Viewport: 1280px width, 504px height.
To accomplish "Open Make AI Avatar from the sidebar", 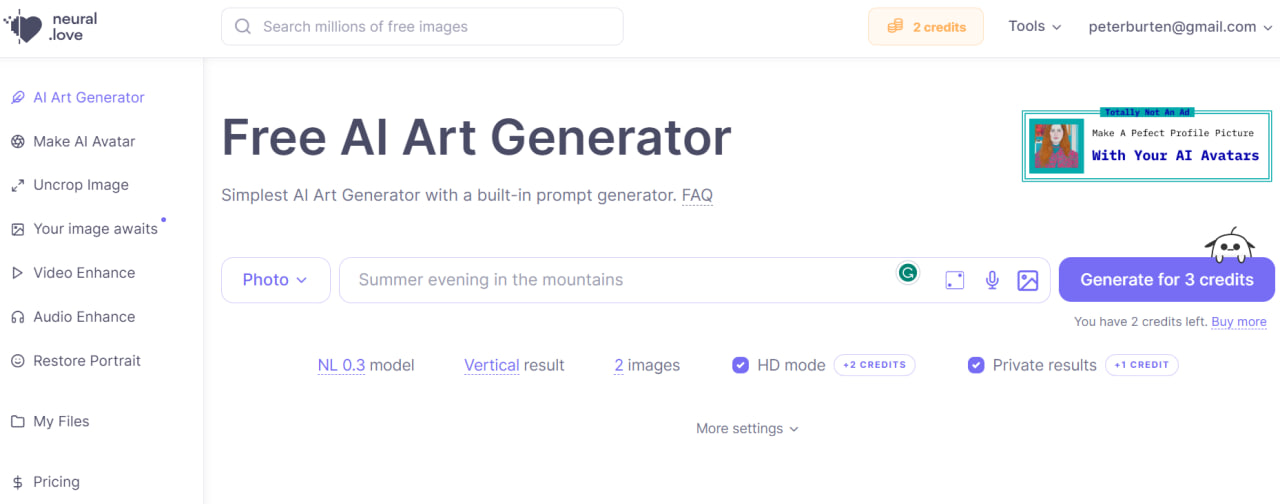I will tap(84, 141).
